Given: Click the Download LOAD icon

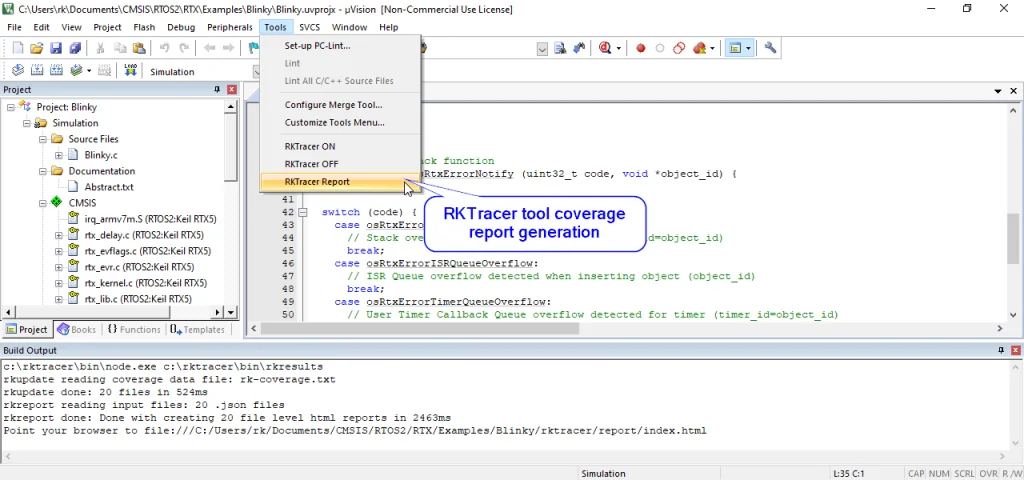Looking at the screenshot, I should [x=131, y=71].
